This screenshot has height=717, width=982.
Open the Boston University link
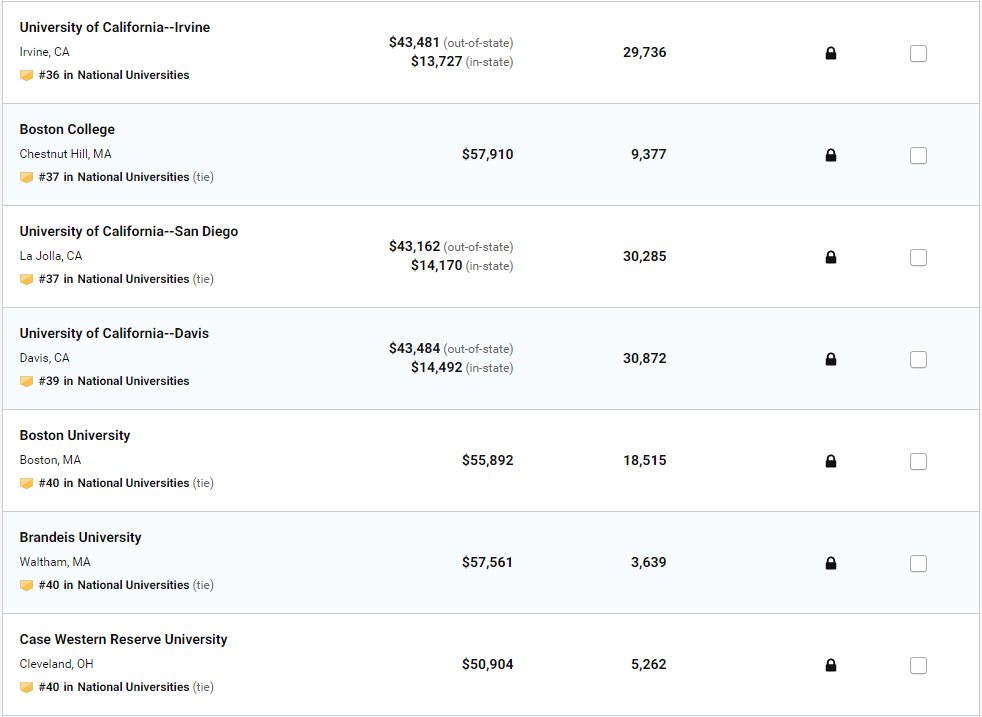pyautogui.click(x=75, y=435)
